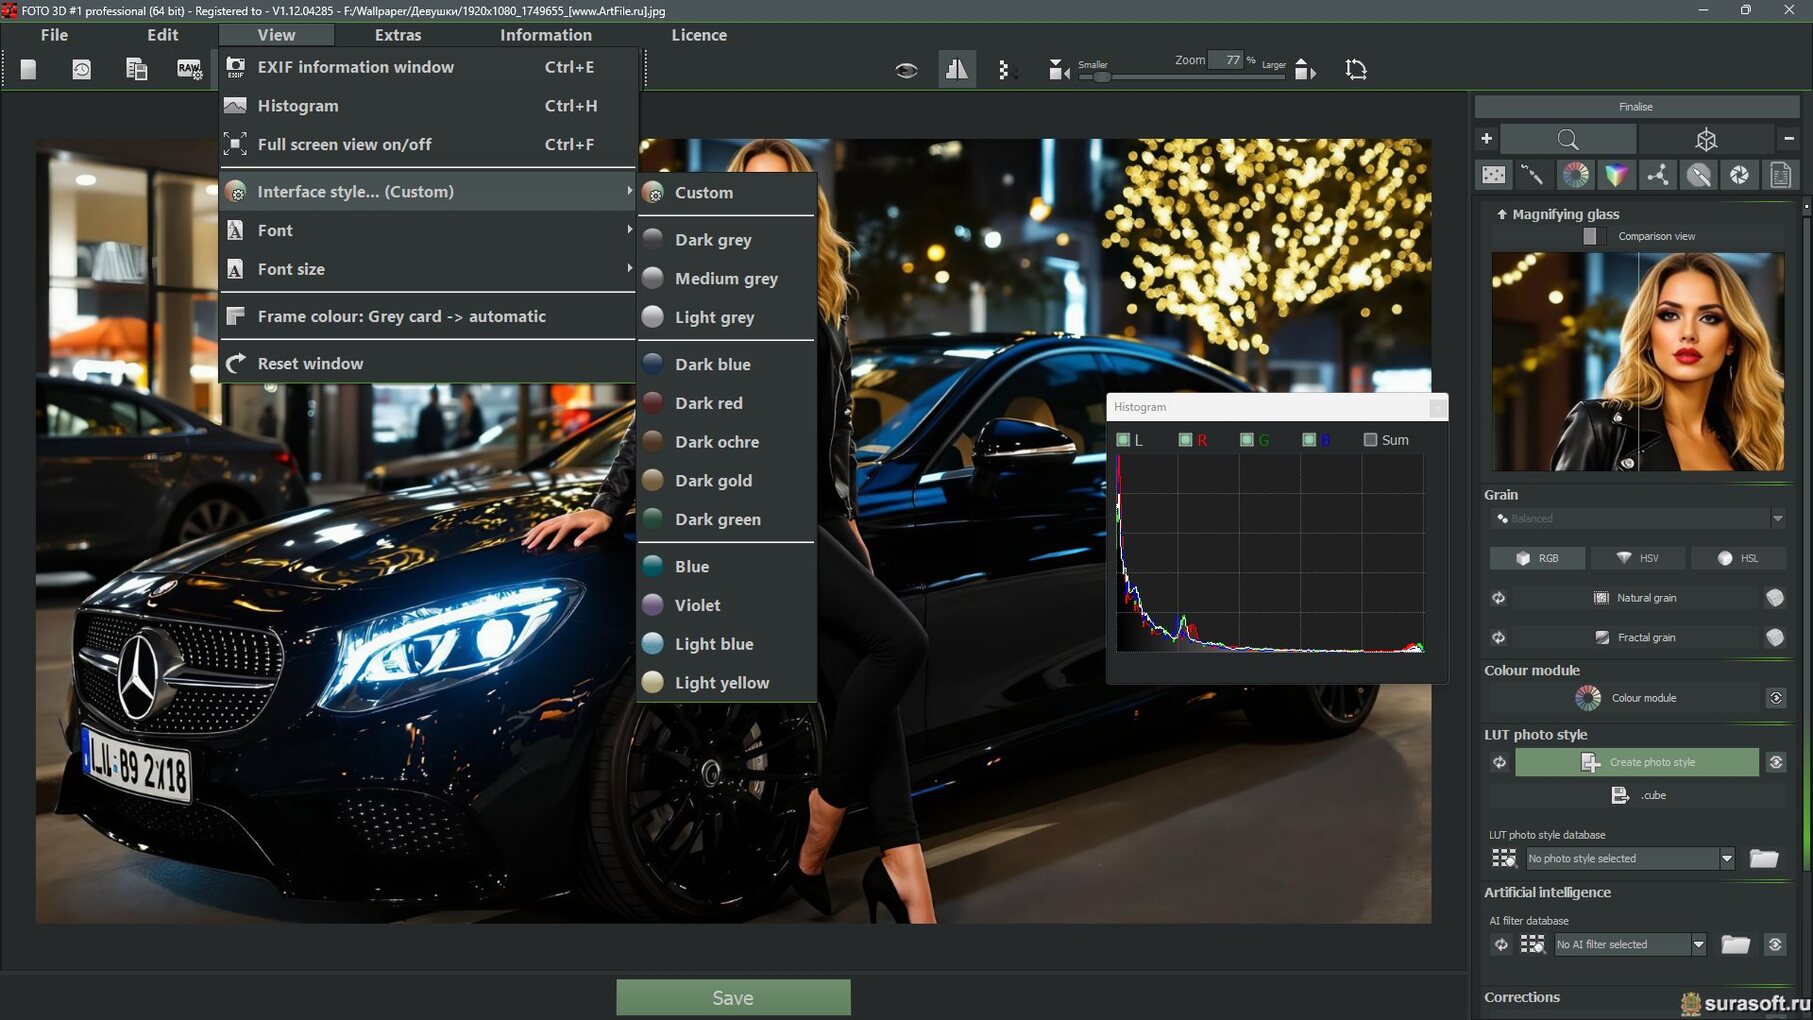Toggle the Comparison view switch
This screenshot has height=1020, width=1813.
point(1594,236)
